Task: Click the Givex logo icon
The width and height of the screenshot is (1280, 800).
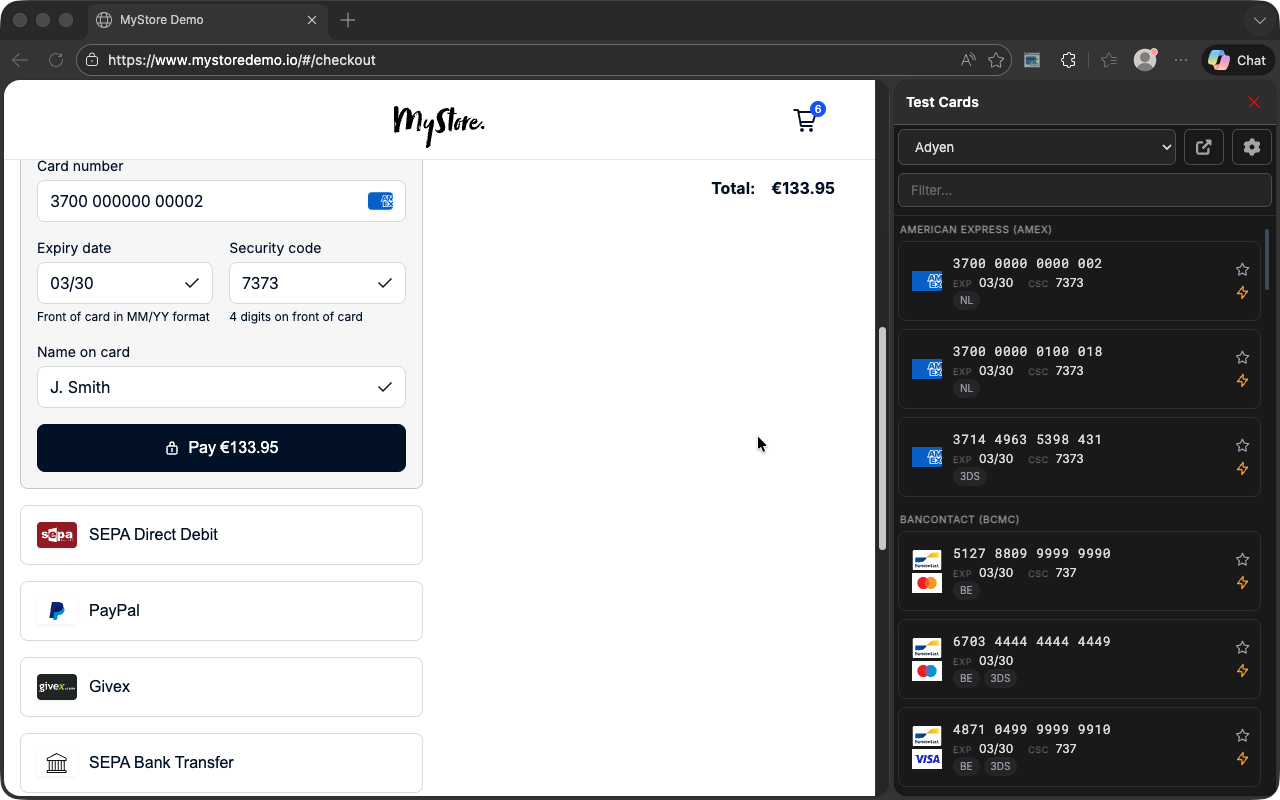Action: [57, 687]
